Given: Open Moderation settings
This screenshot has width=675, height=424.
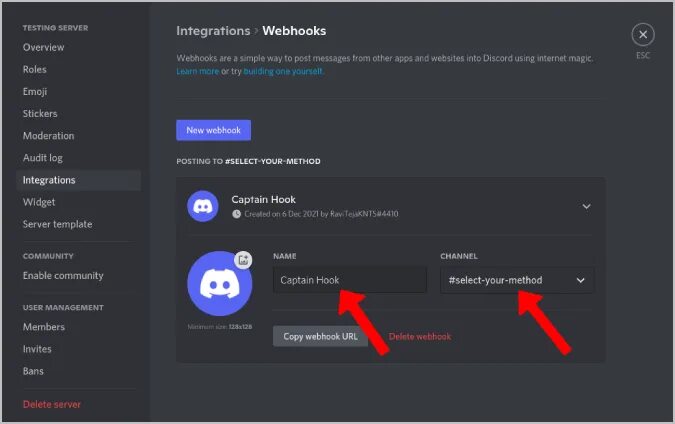Looking at the screenshot, I should pyautogui.click(x=48, y=136).
